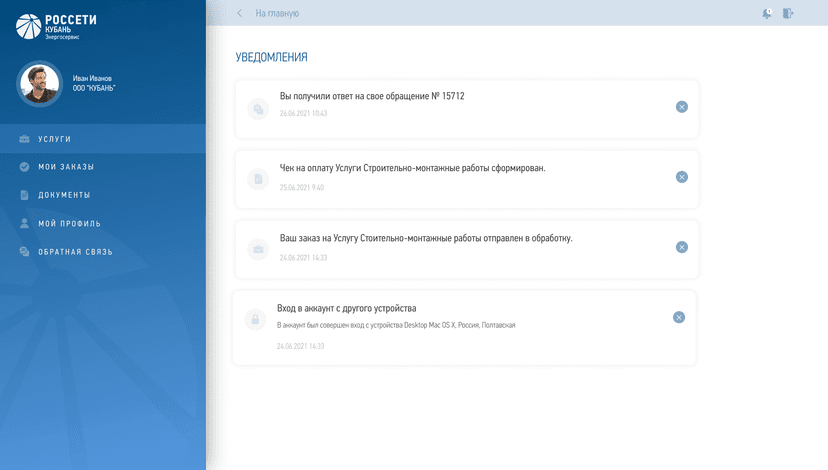This screenshot has height=470, width=828.
Task: Return via the На главную link
Action: tap(277, 13)
